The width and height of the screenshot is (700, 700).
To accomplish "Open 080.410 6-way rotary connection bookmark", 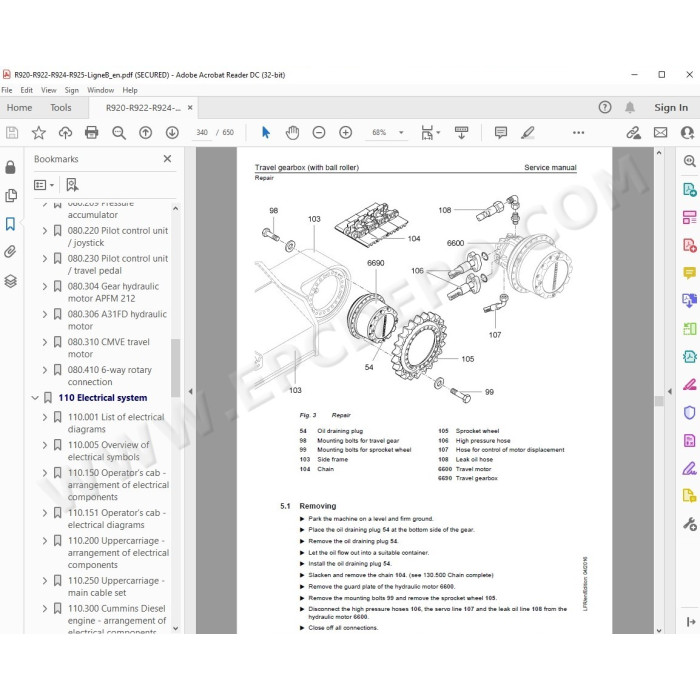I will [109, 376].
